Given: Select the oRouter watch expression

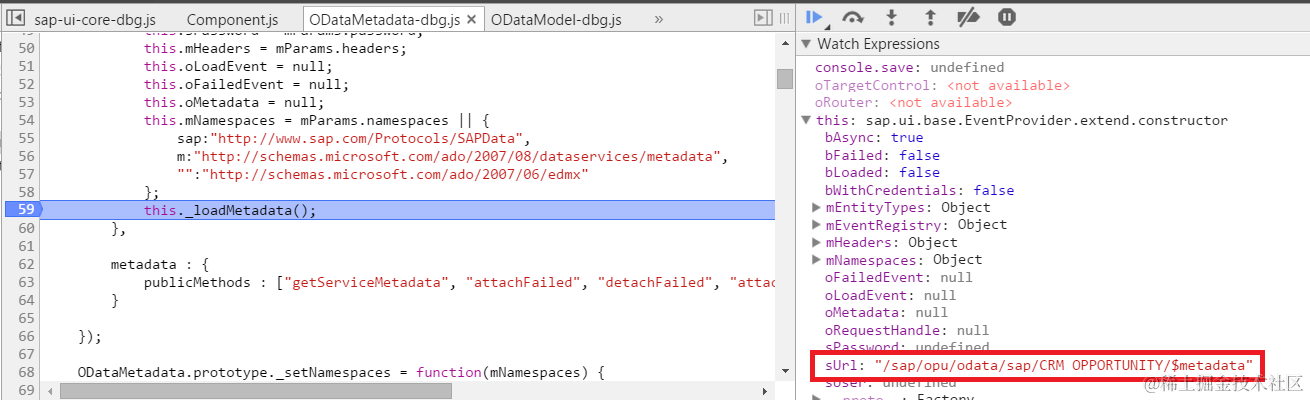Looking at the screenshot, I should 913,102.
